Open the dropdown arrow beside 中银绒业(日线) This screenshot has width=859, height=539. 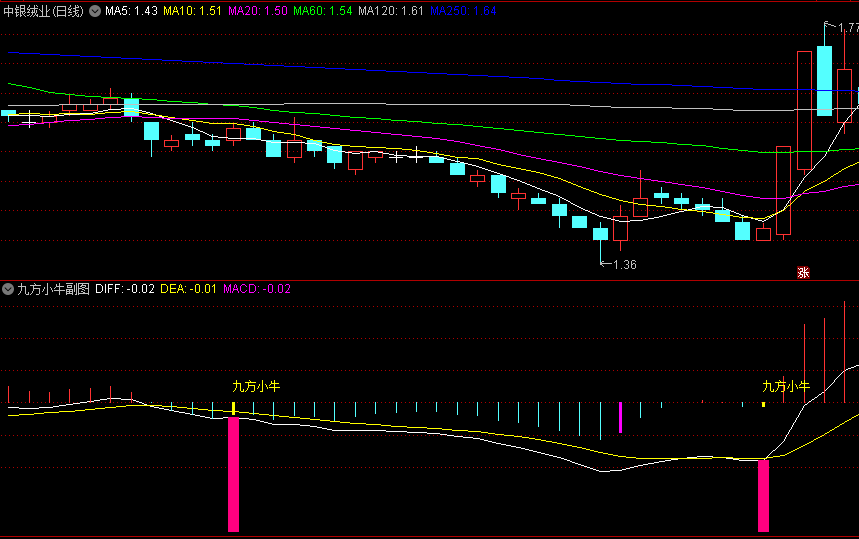pos(95,11)
